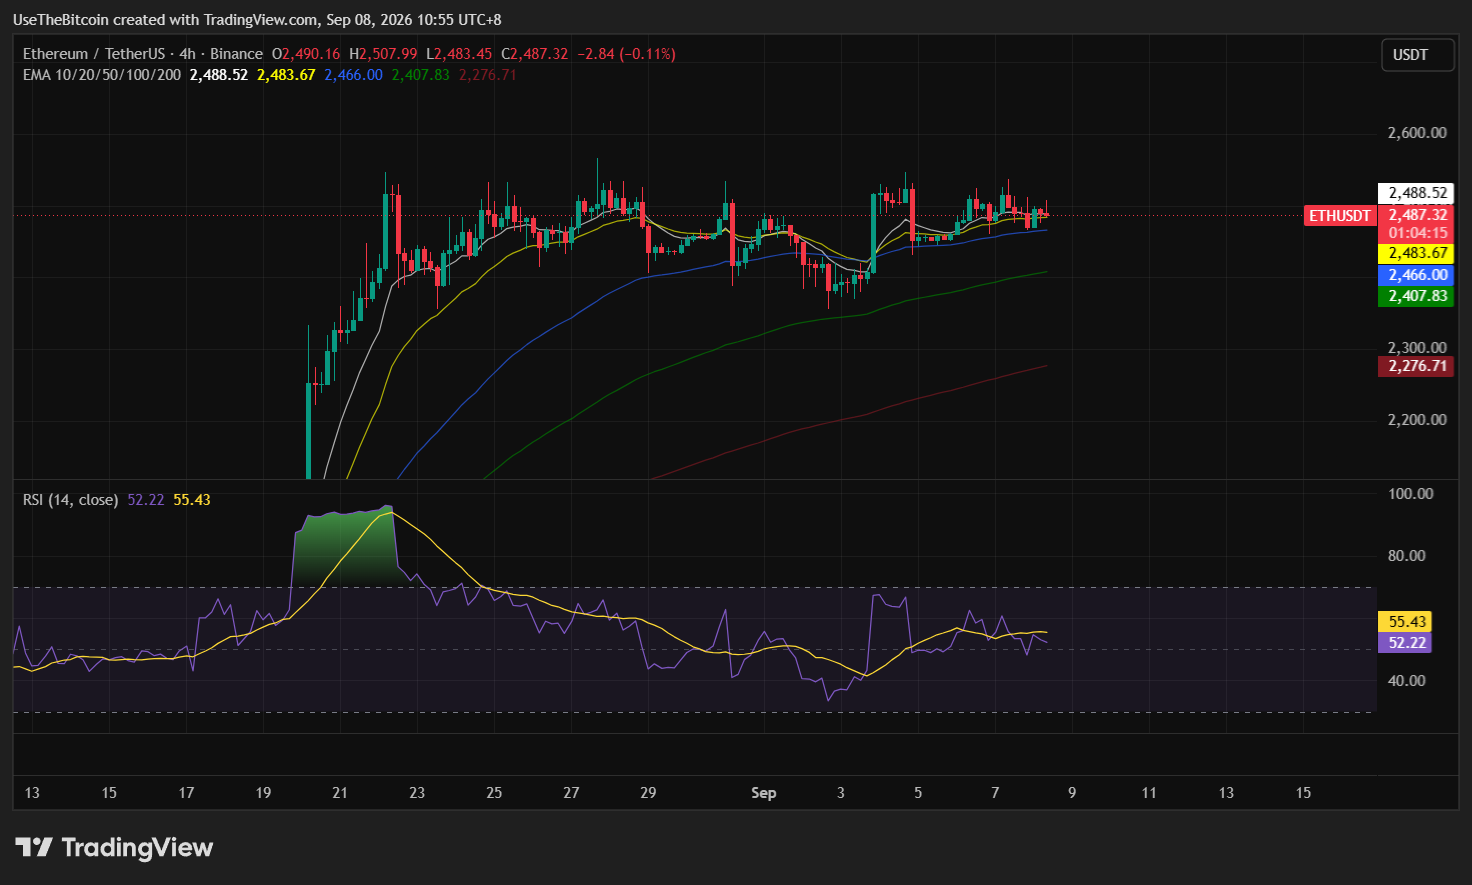Click the dark red EMA value 2,276.71 in legend

(488, 75)
